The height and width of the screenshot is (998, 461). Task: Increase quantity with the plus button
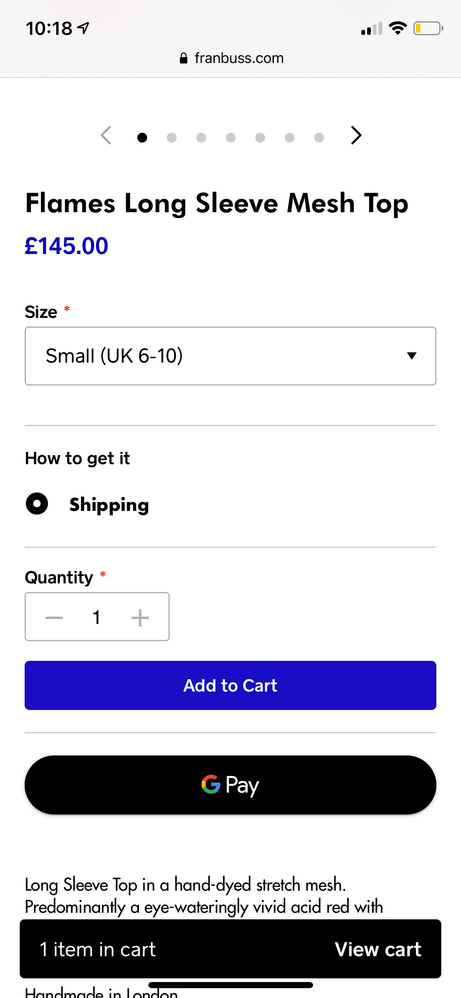point(140,617)
